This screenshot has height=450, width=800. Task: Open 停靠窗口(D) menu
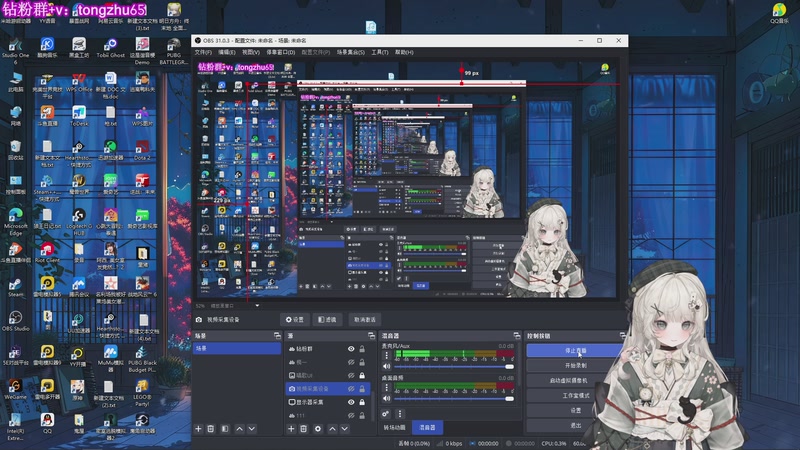[x=281, y=53]
